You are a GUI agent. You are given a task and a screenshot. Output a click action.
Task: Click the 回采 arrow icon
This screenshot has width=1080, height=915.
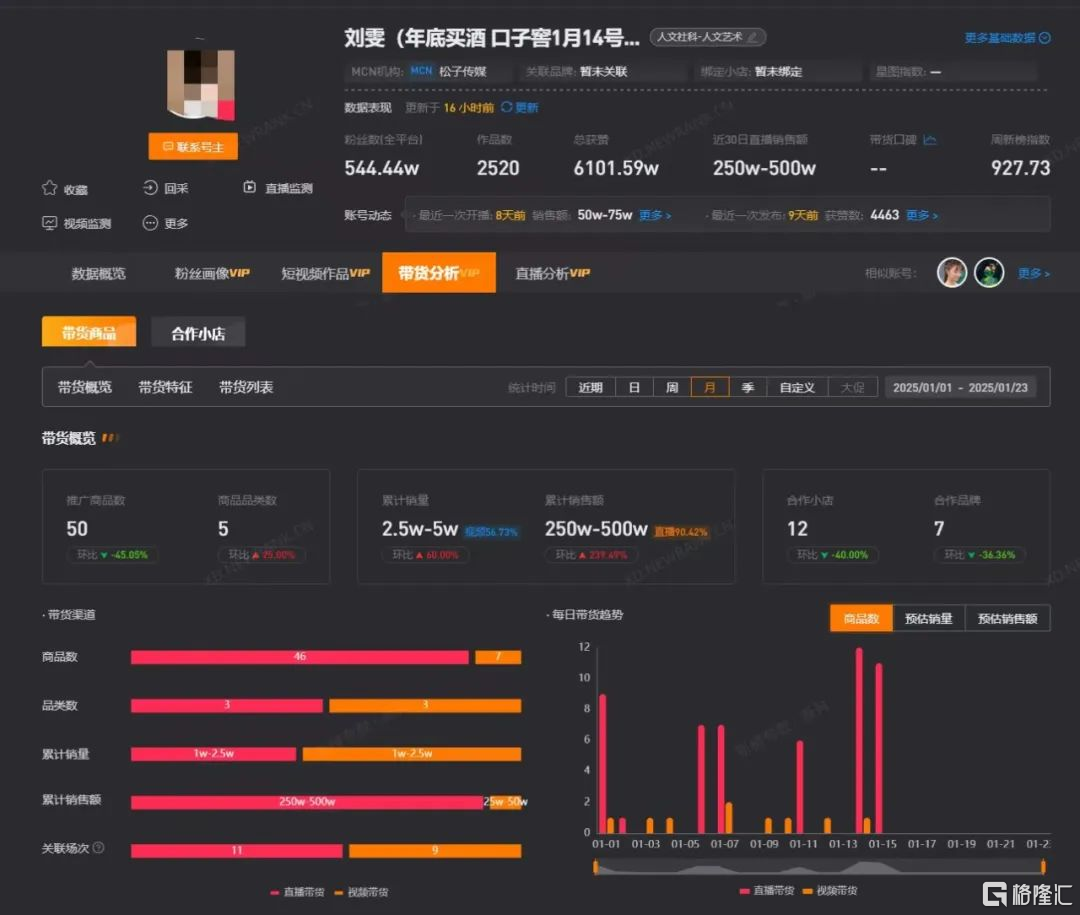[x=150, y=187]
